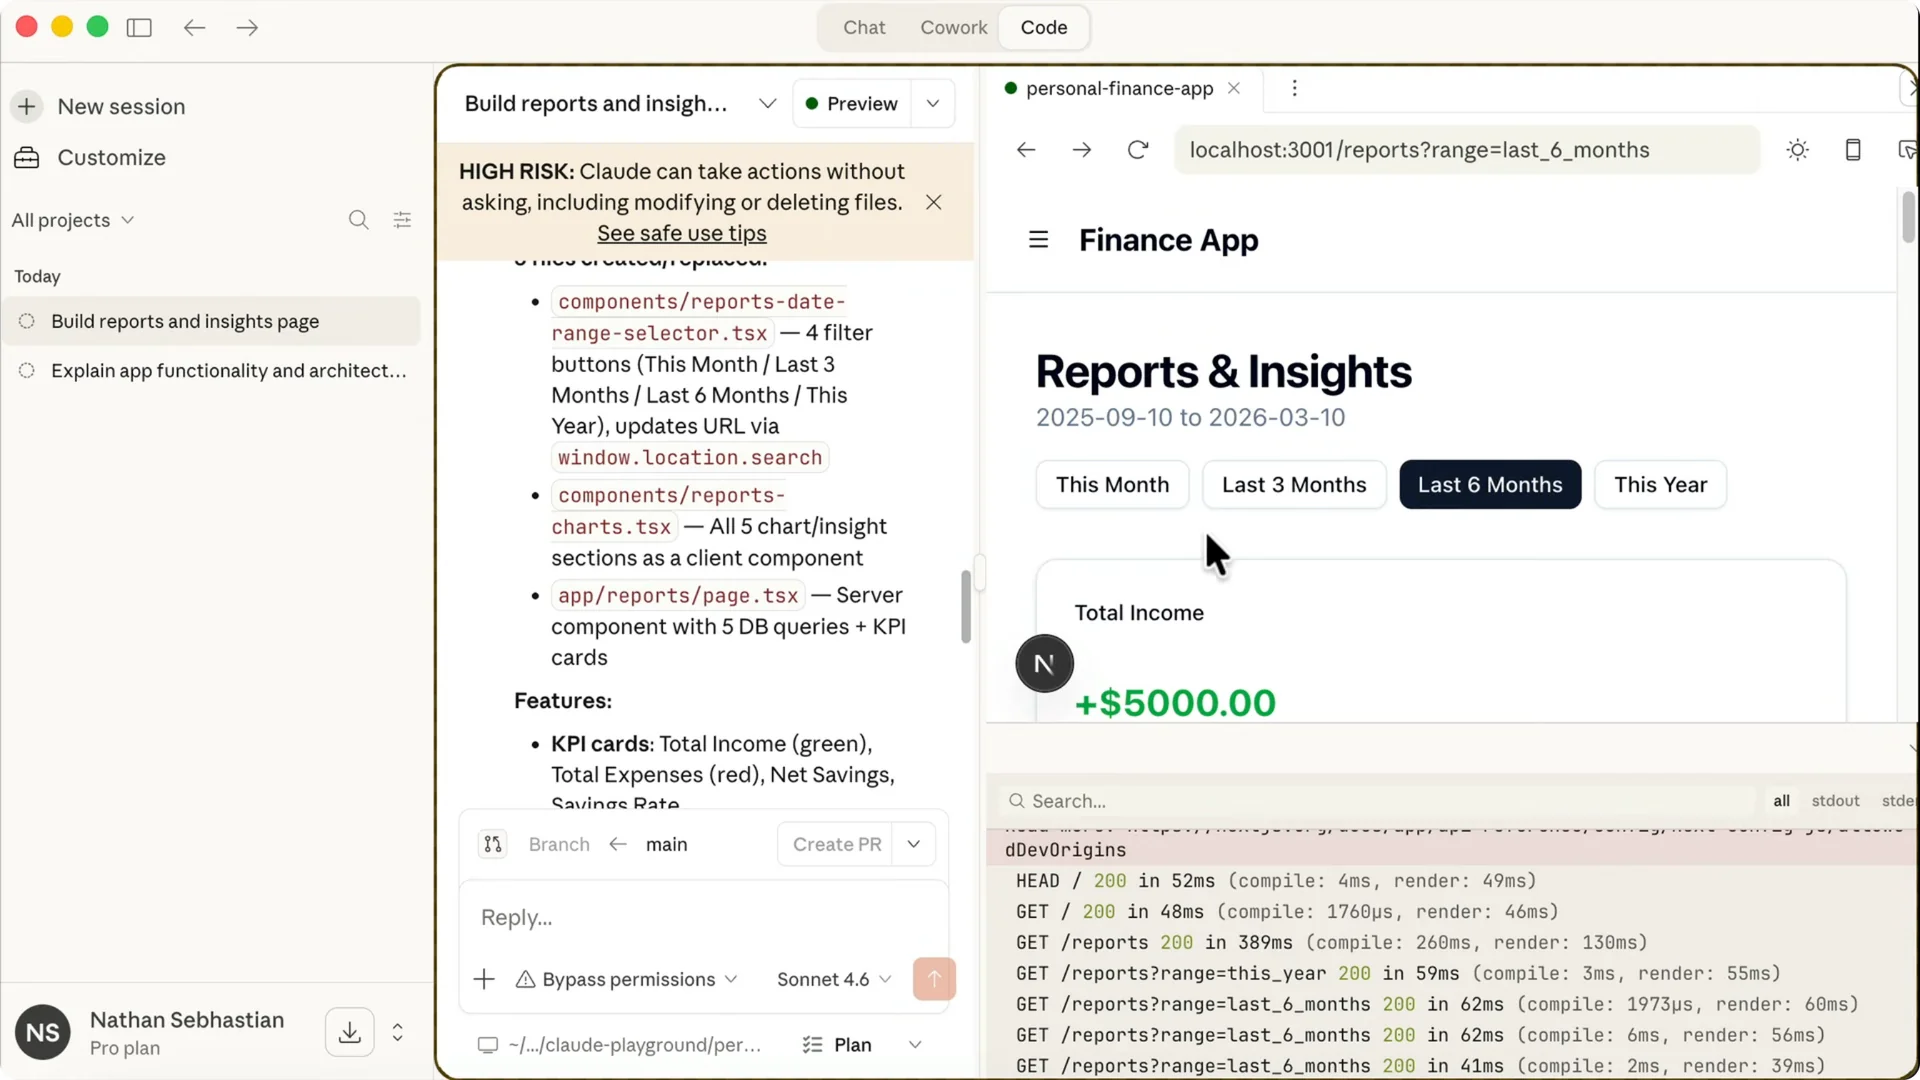Click preview page vertical scrollbar
Viewport: 1920px width, 1080px height.
(1908, 215)
